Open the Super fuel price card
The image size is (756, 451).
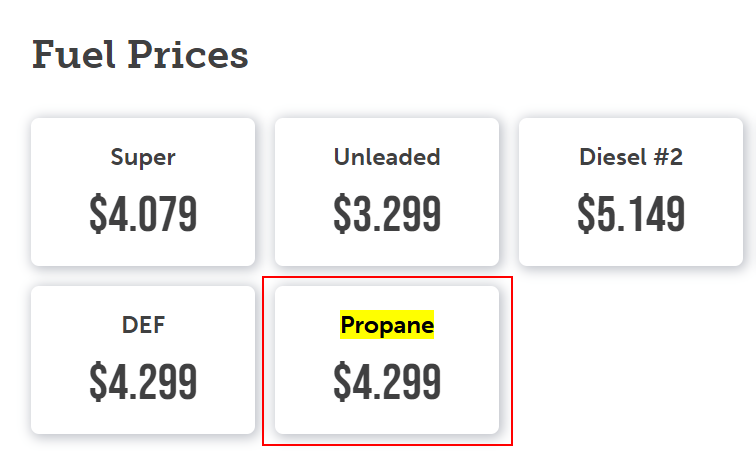coord(143,192)
